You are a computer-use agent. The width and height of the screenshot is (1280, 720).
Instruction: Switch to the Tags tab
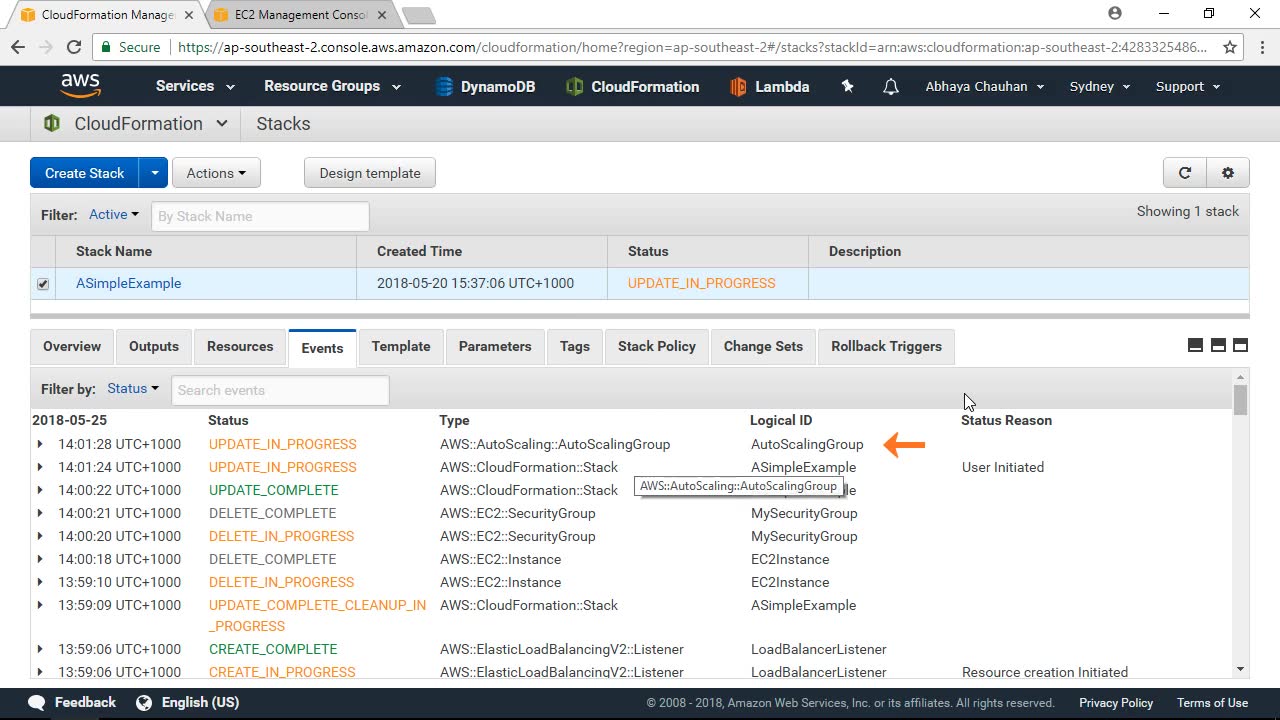point(575,346)
